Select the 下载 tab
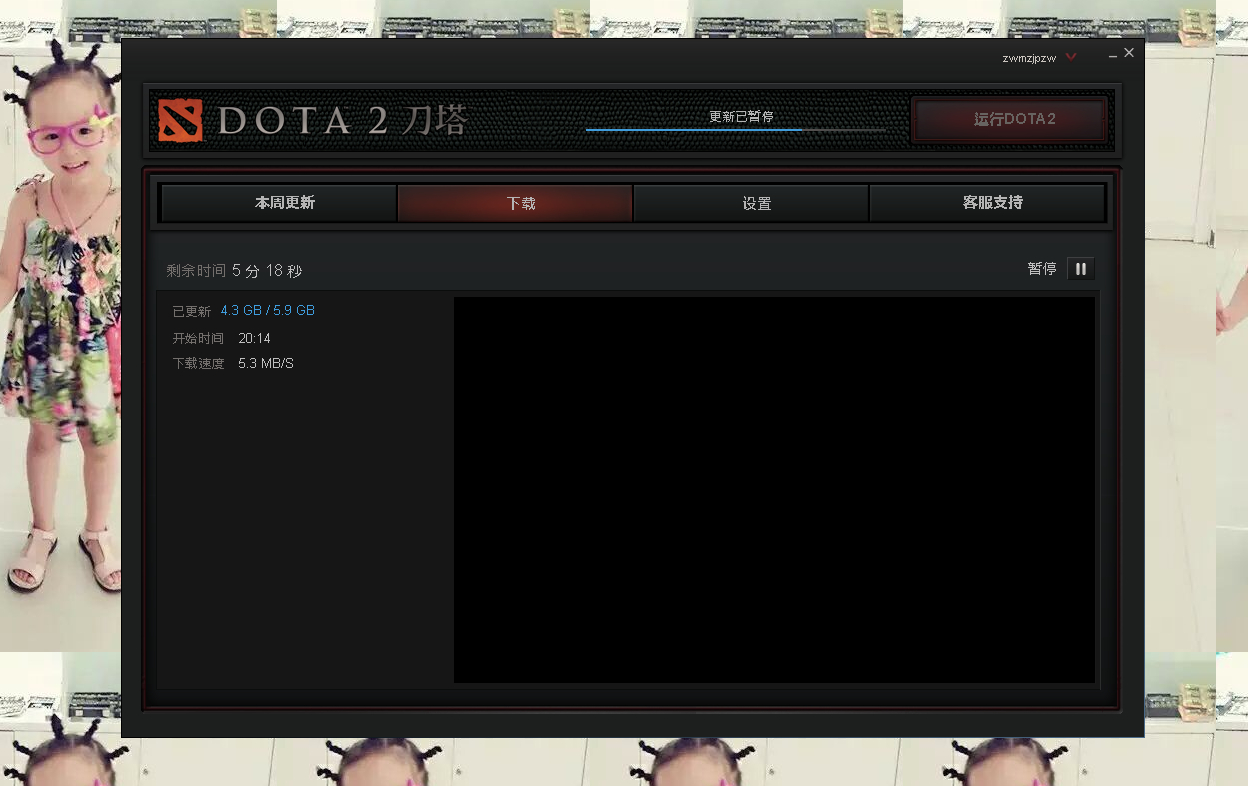 [x=515, y=203]
